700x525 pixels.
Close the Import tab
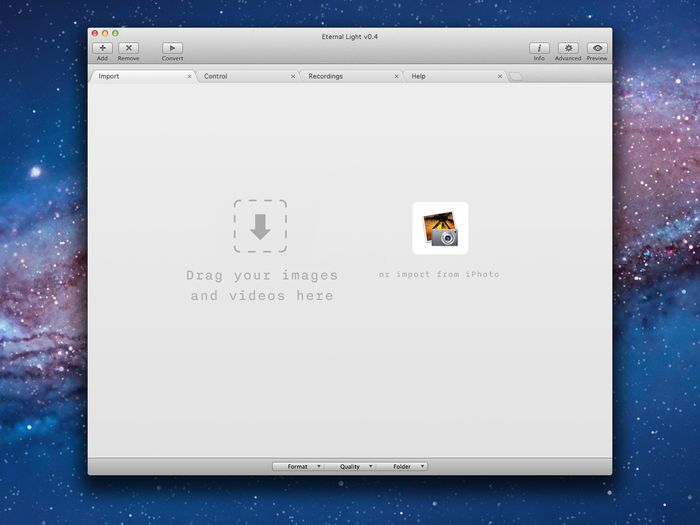pos(189,76)
